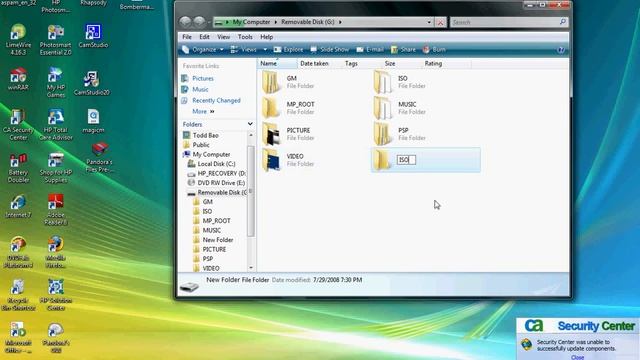Open CA Security Center desktop icon
This screenshot has width=640, height=360.
tap(18, 125)
